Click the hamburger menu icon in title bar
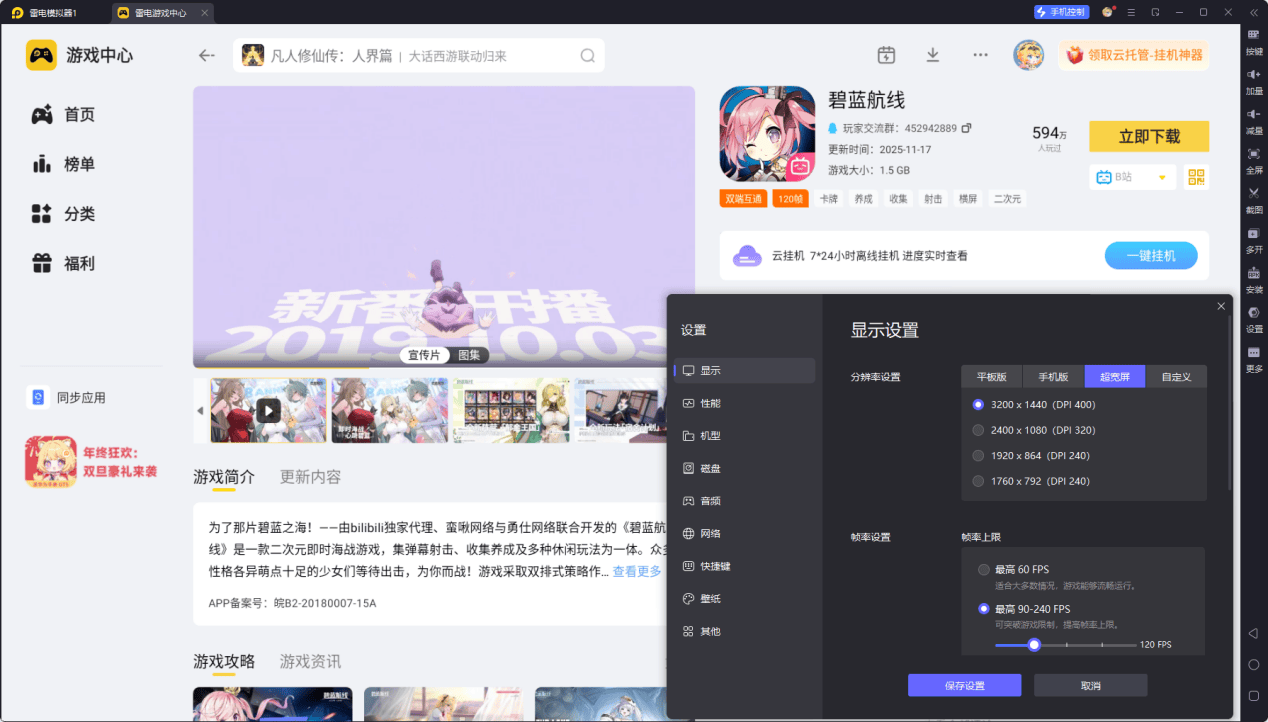Image resolution: width=1268 pixels, height=722 pixels. 1131,12
